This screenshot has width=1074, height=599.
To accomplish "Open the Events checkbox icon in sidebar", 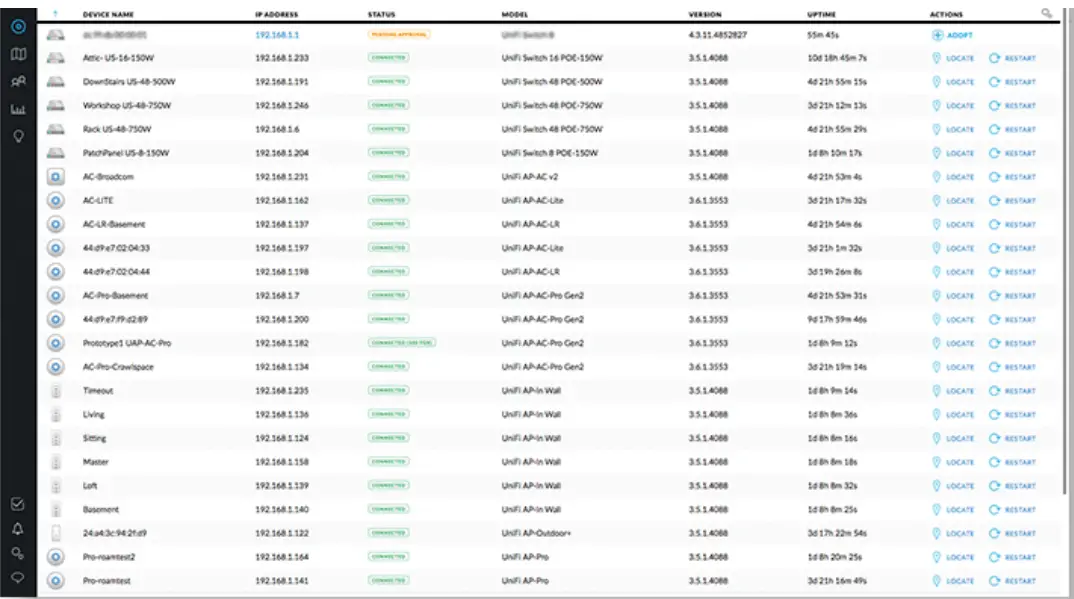I will (18, 505).
